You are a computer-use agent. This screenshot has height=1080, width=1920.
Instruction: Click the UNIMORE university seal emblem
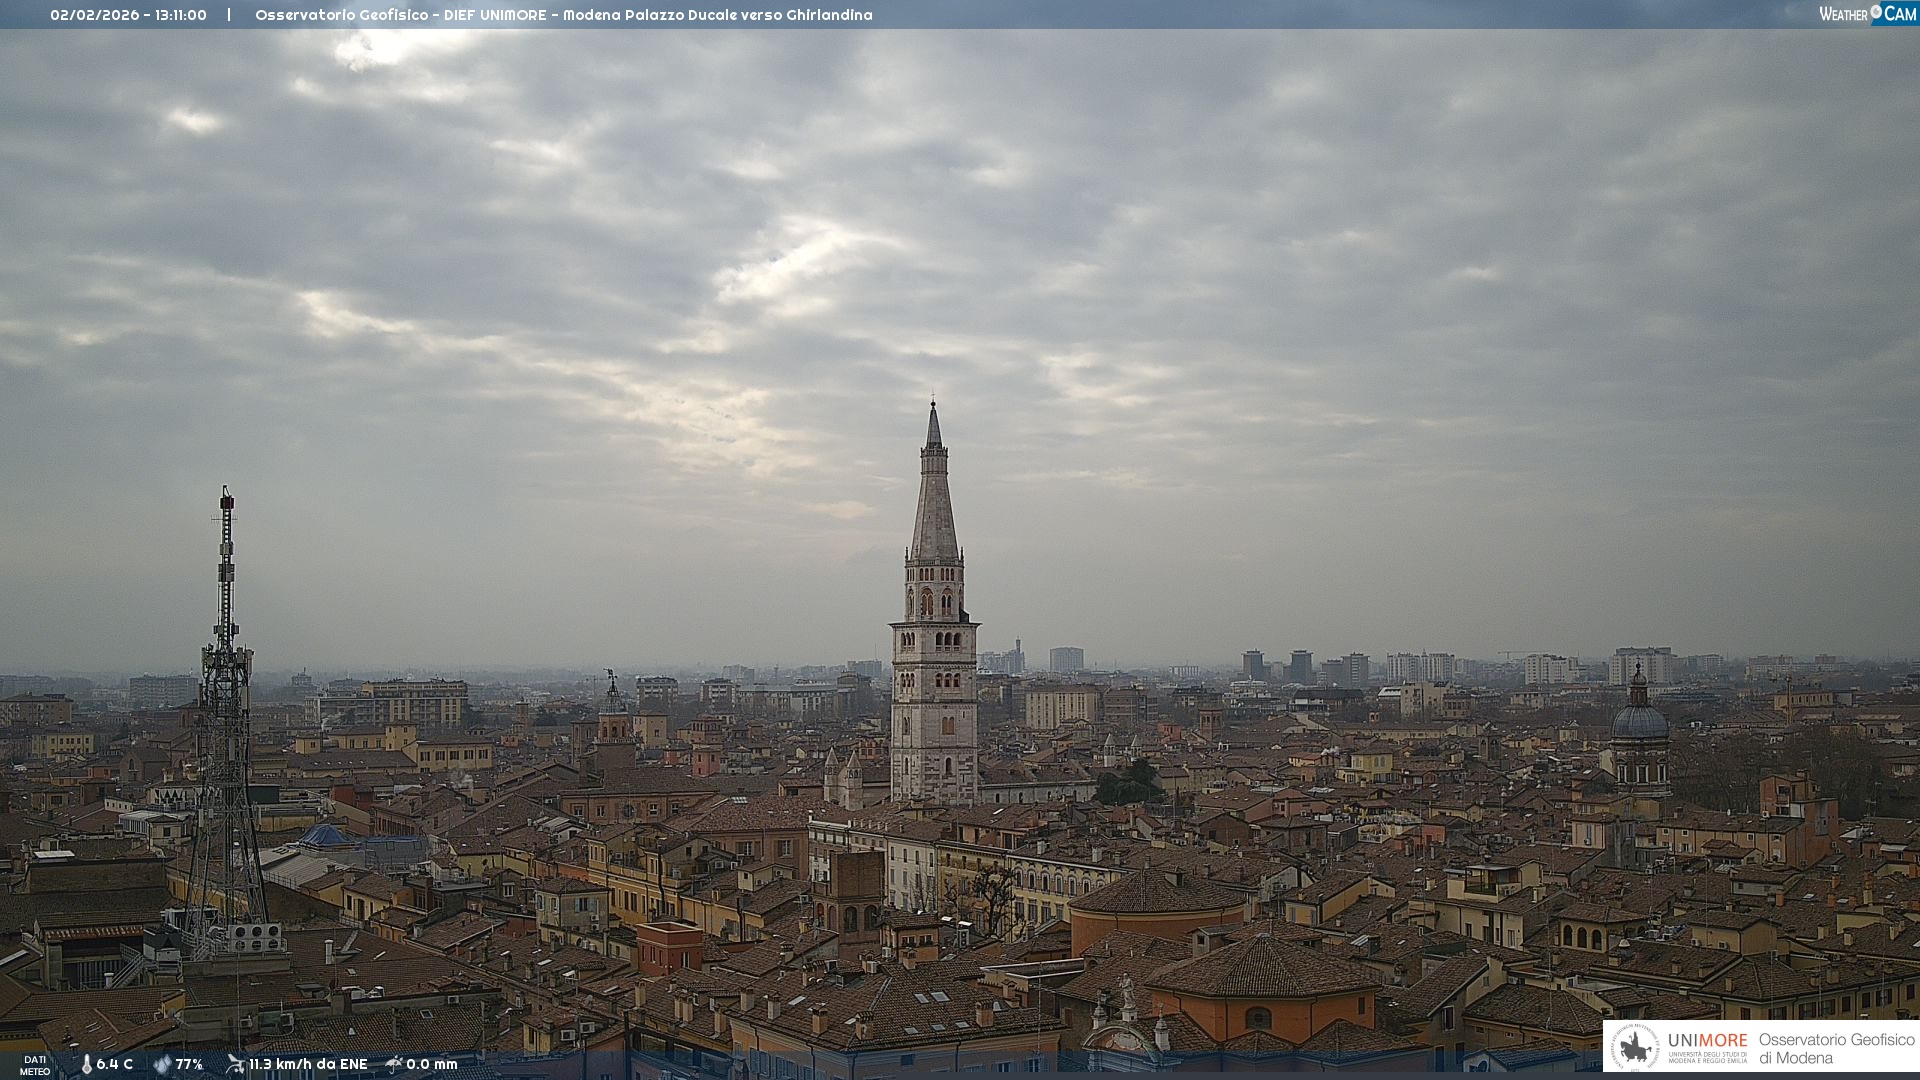tap(1635, 1047)
